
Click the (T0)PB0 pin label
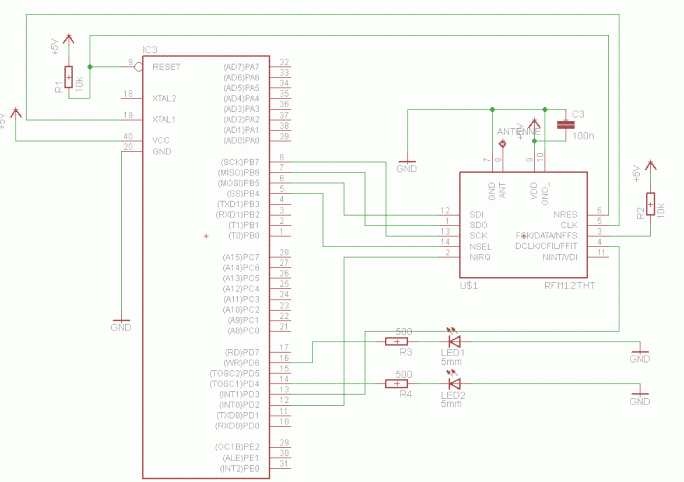coord(244,236)
